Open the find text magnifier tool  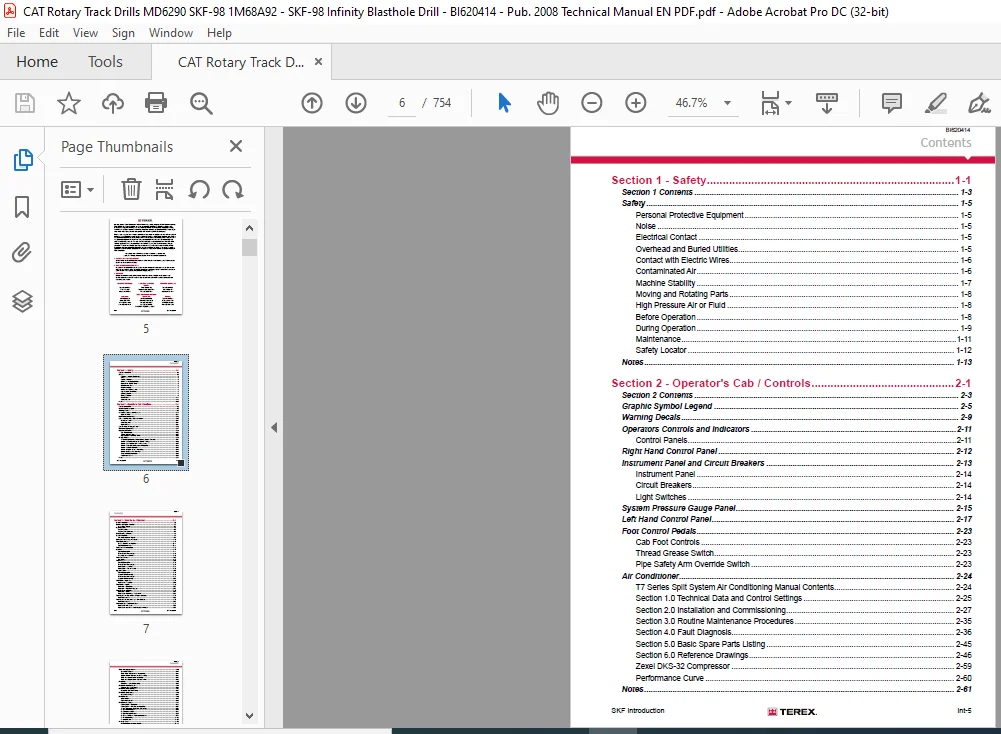click(x=201, y=103)
